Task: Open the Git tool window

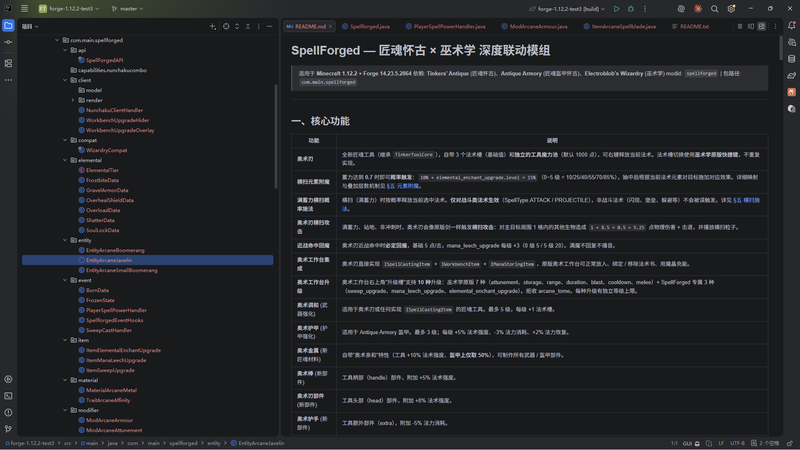Action: coord(8,429)
